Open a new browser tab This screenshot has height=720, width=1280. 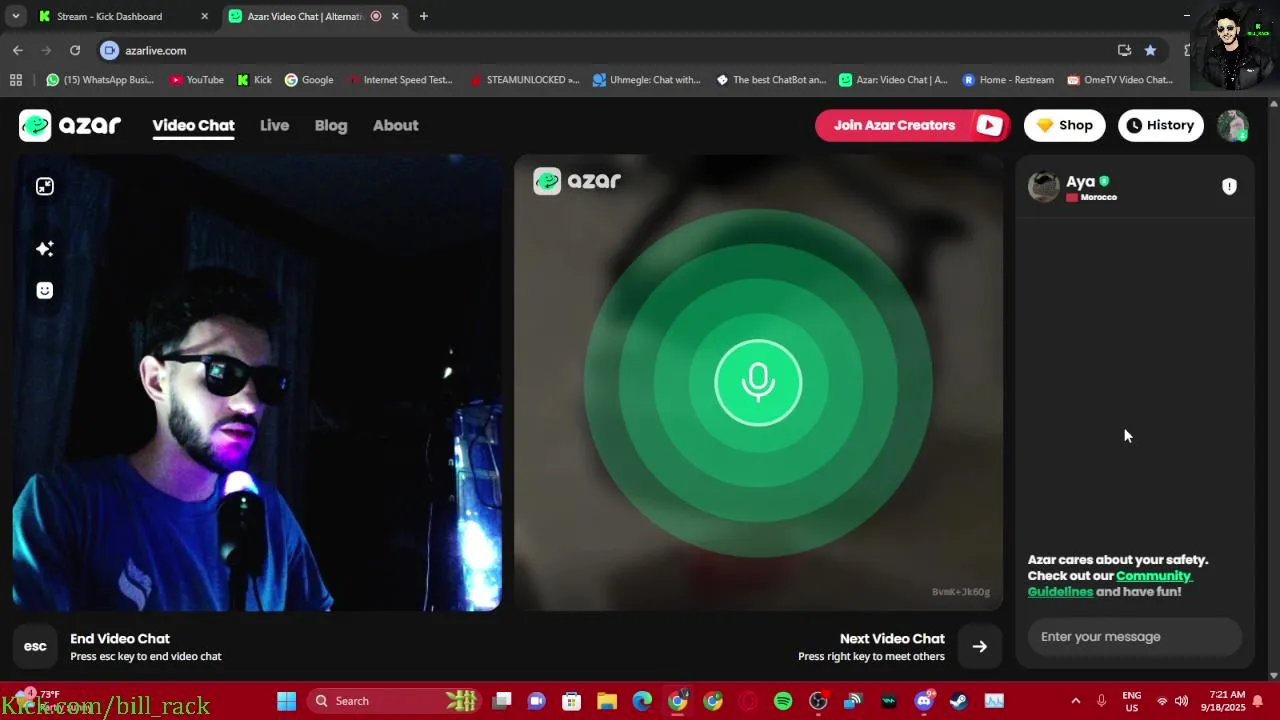[424, 16]
